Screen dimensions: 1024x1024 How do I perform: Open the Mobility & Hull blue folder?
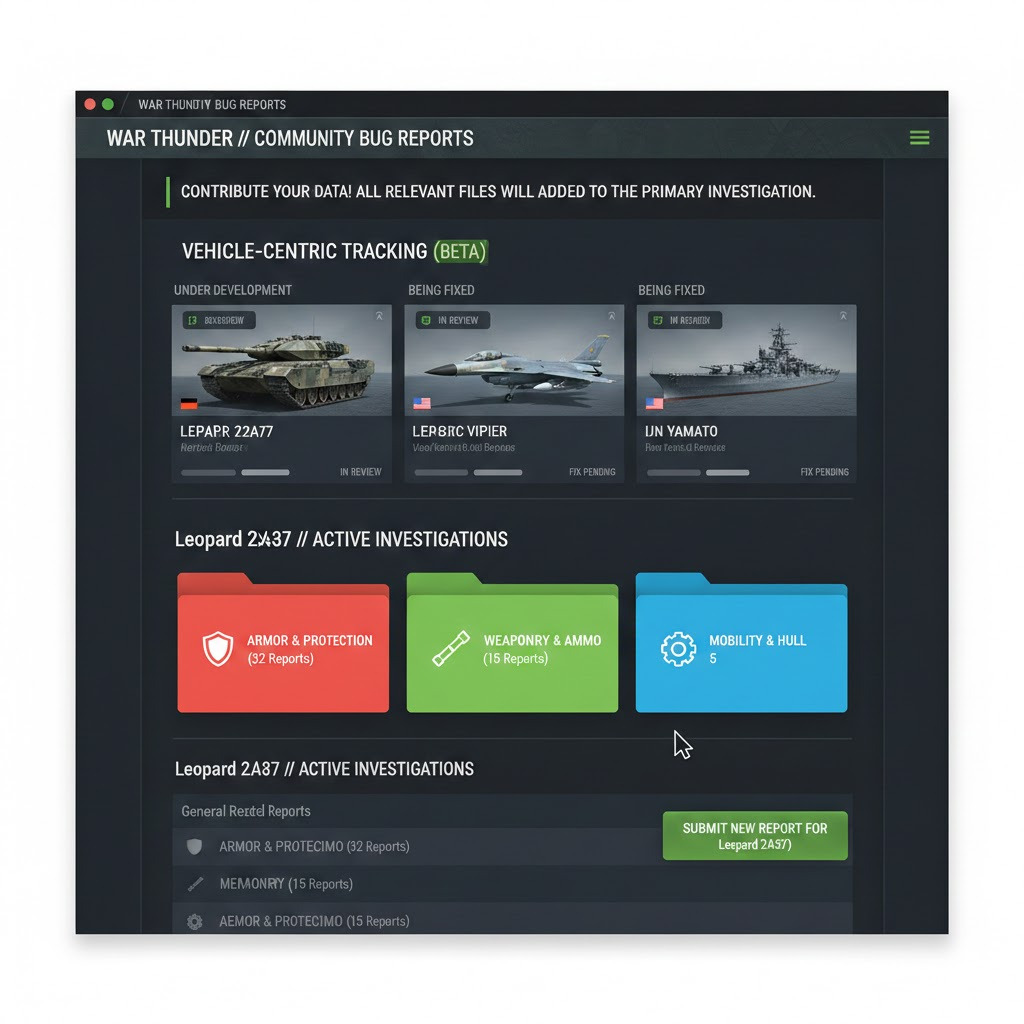click(741, 650)
